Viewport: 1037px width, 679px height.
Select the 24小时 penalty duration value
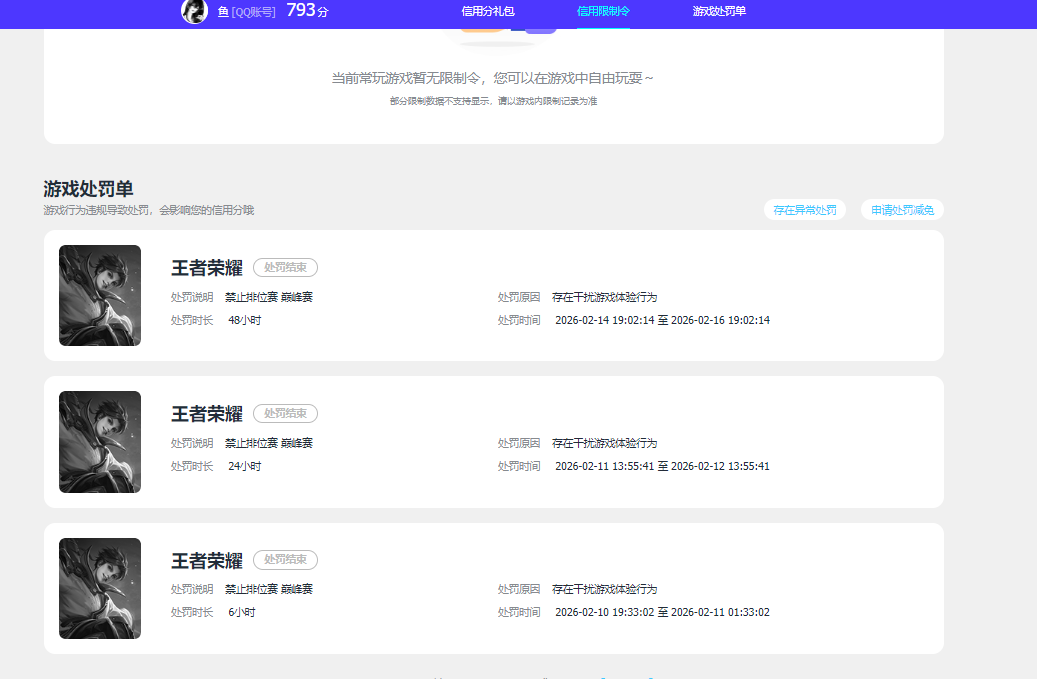(245, 466)
